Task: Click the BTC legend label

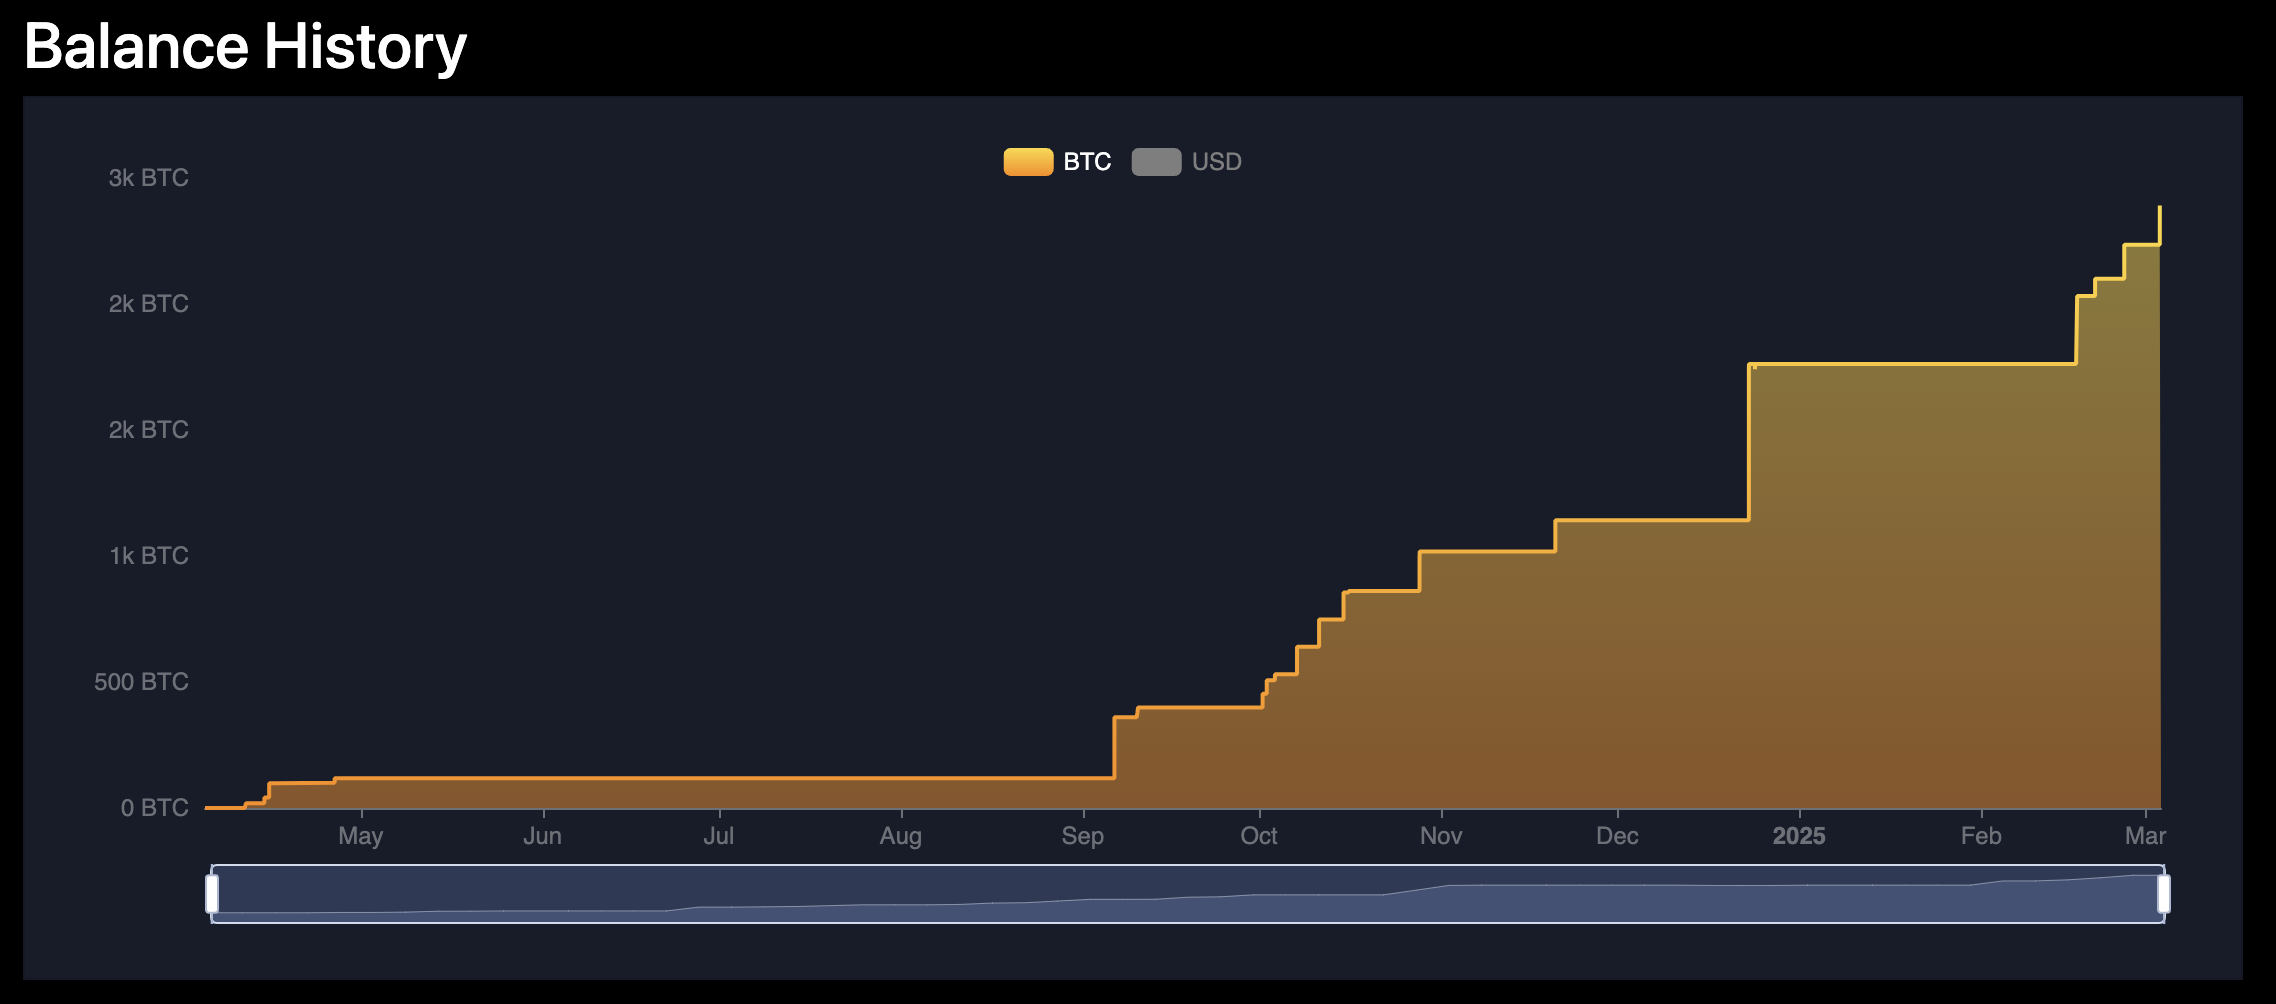Action: (x=1087, y=162)
